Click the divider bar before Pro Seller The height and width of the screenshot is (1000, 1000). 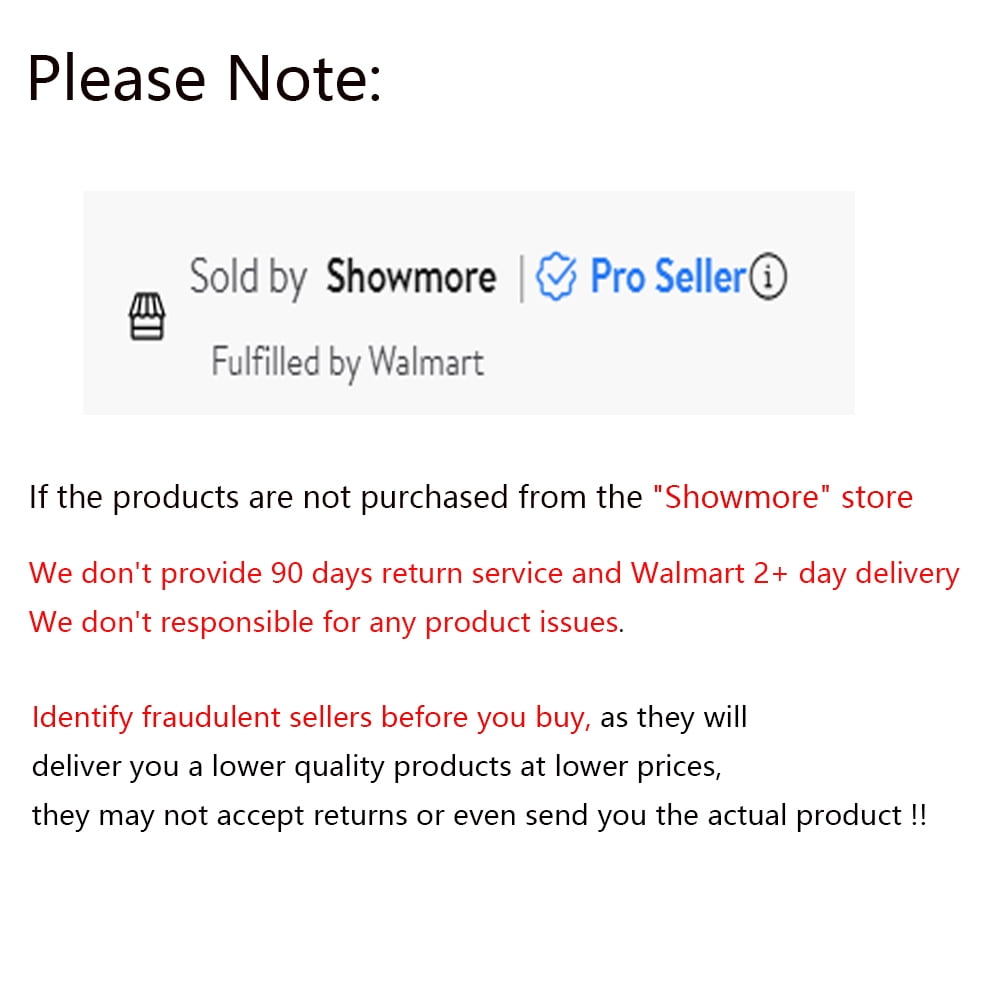click(521, 277)
